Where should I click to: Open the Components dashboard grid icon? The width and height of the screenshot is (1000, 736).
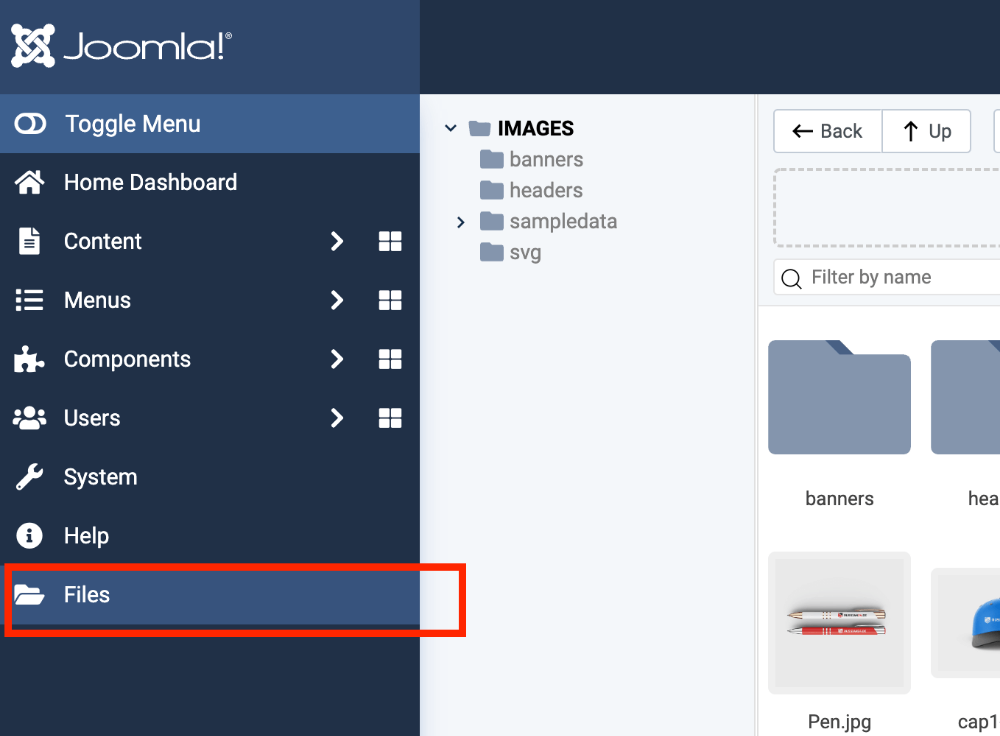coord(390,360)
